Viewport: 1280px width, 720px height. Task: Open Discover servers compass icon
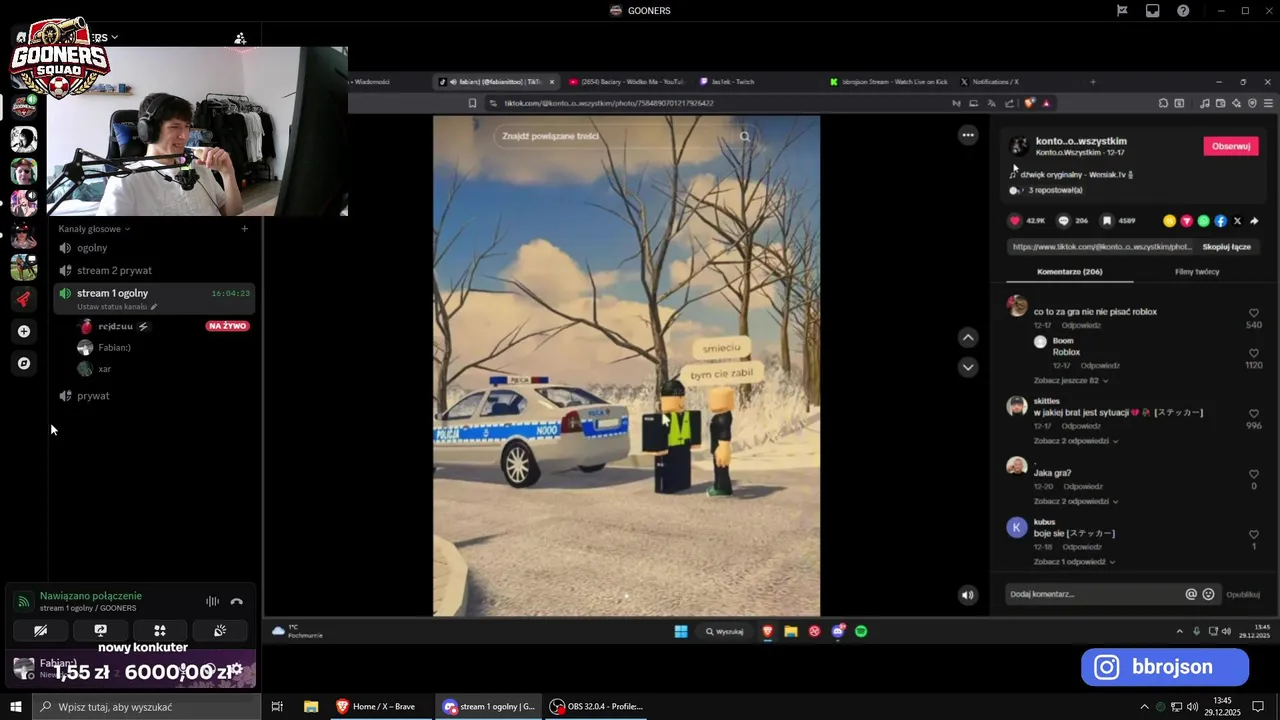24,363
